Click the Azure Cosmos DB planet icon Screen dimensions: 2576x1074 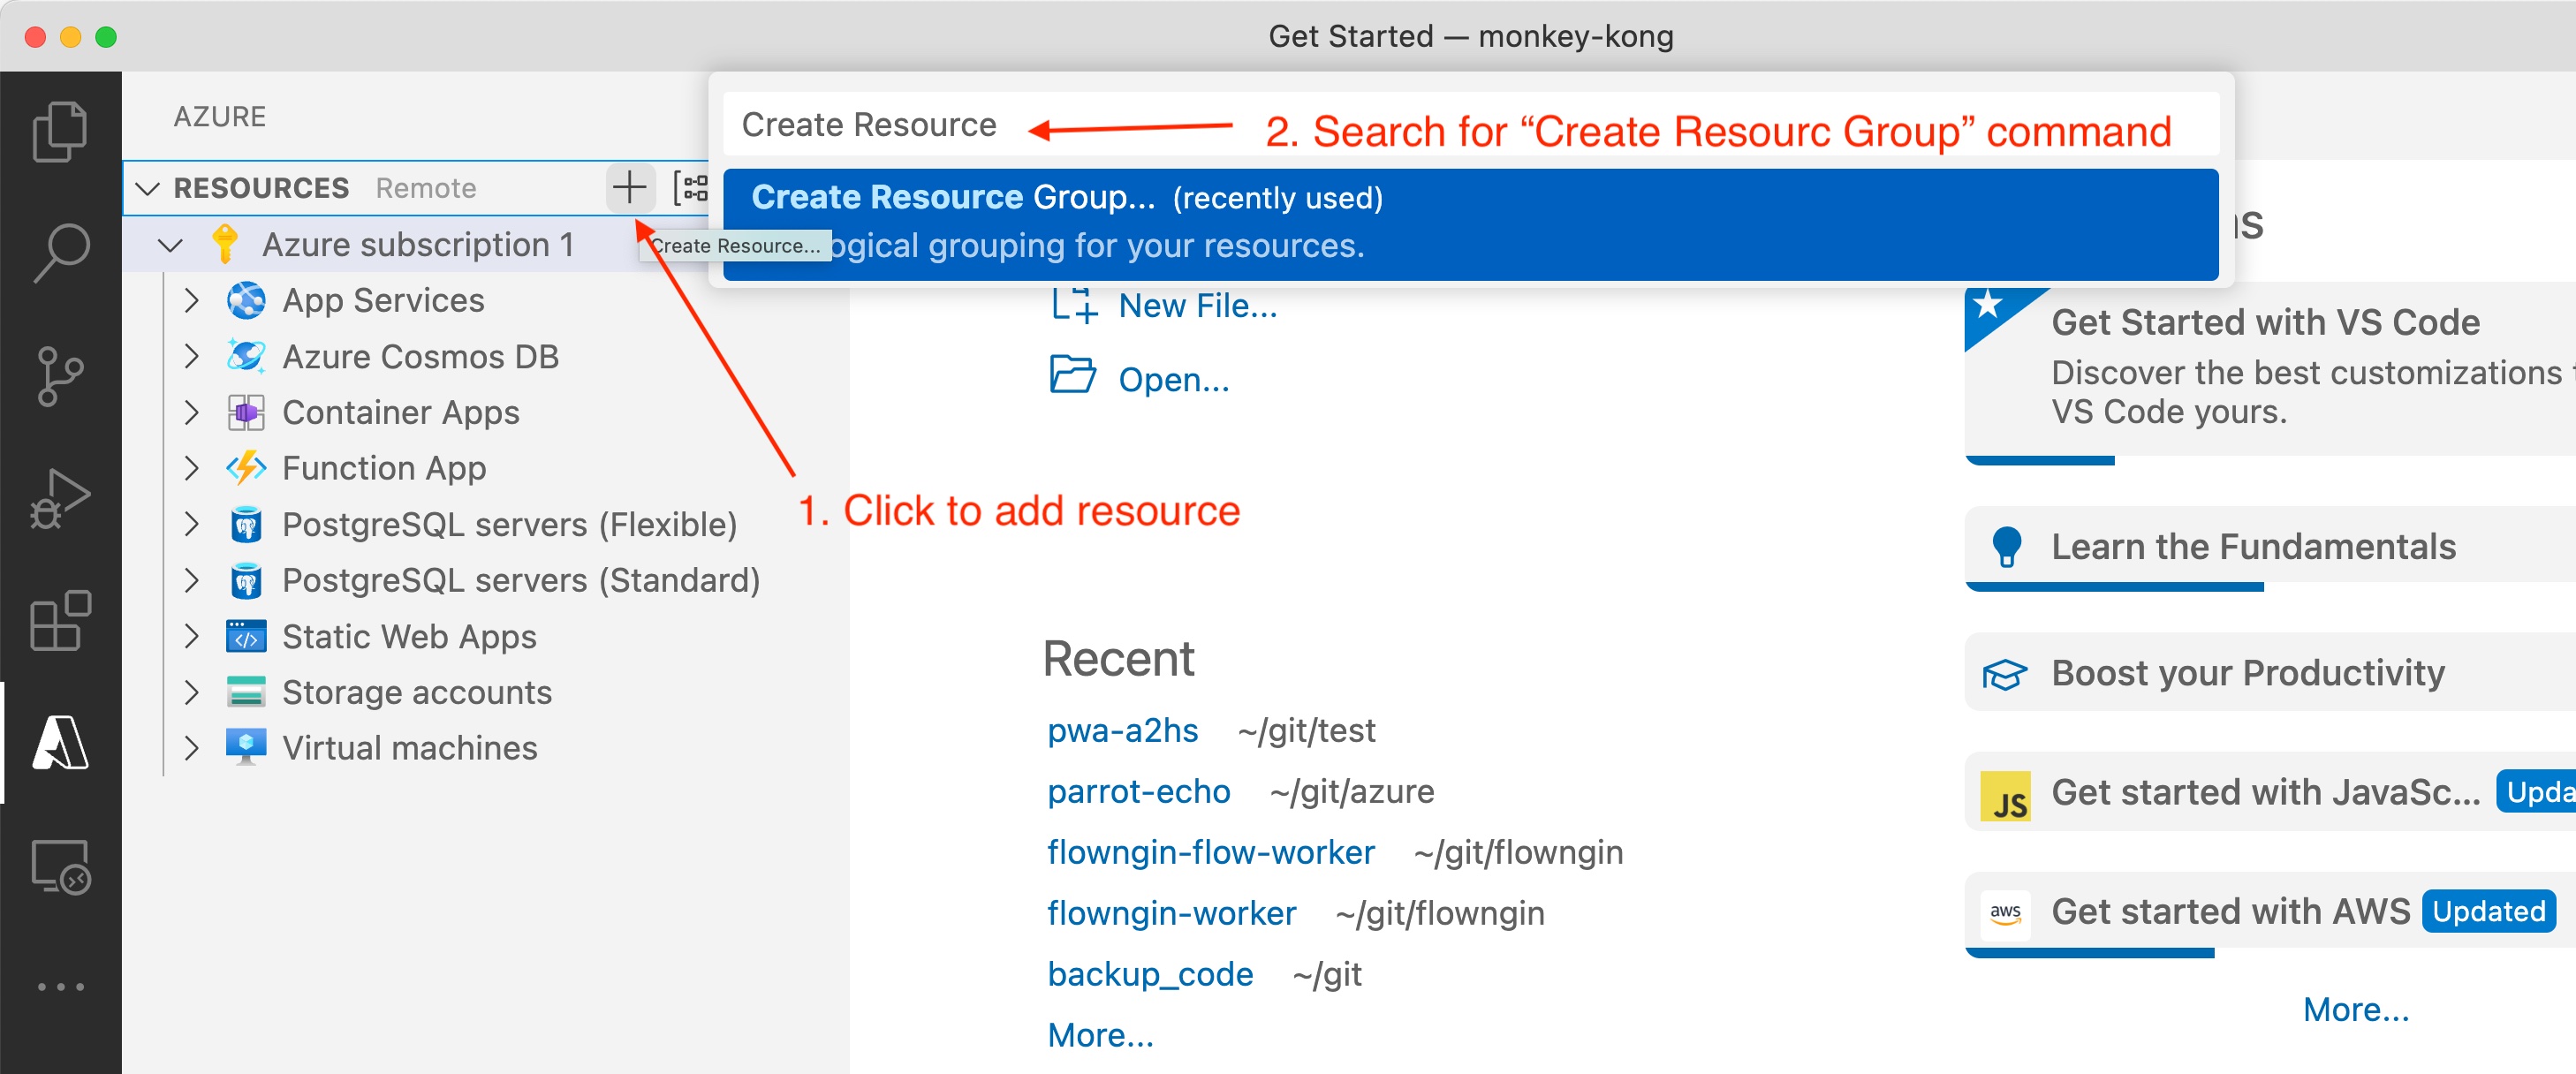click(x=246, y=356)
